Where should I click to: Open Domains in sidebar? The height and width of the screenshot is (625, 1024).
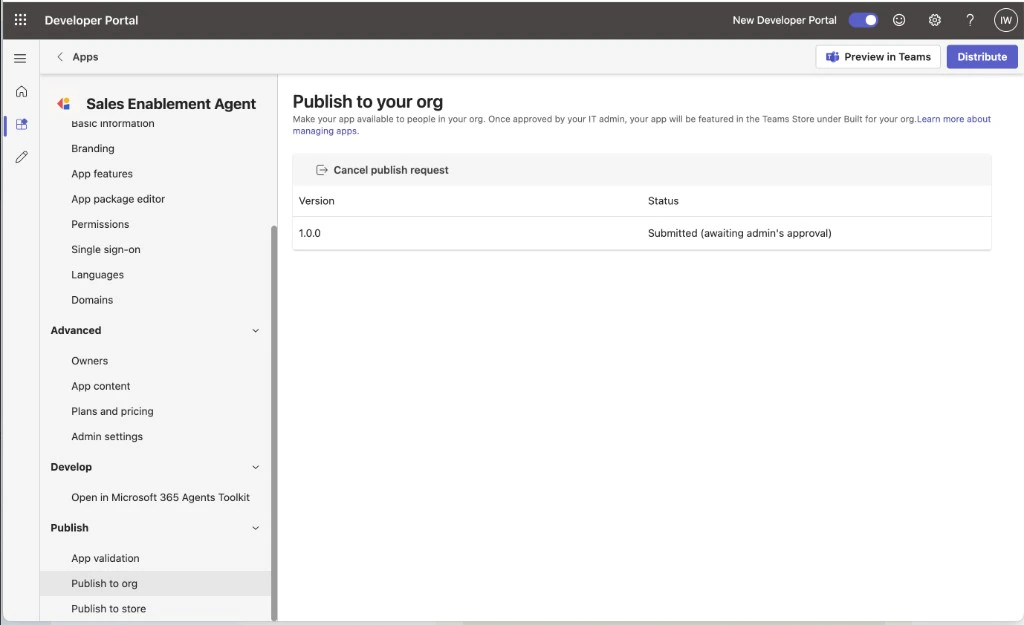pos(92,300)
